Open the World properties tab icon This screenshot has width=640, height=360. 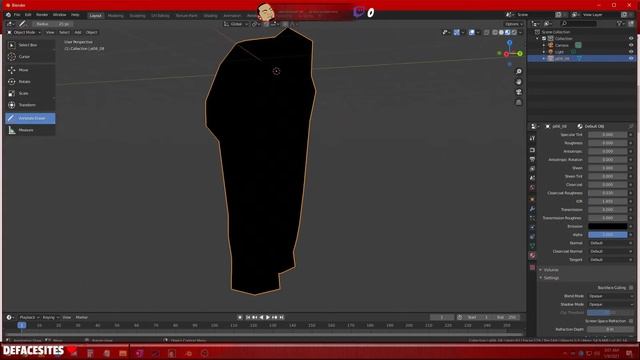coord(532,188)
